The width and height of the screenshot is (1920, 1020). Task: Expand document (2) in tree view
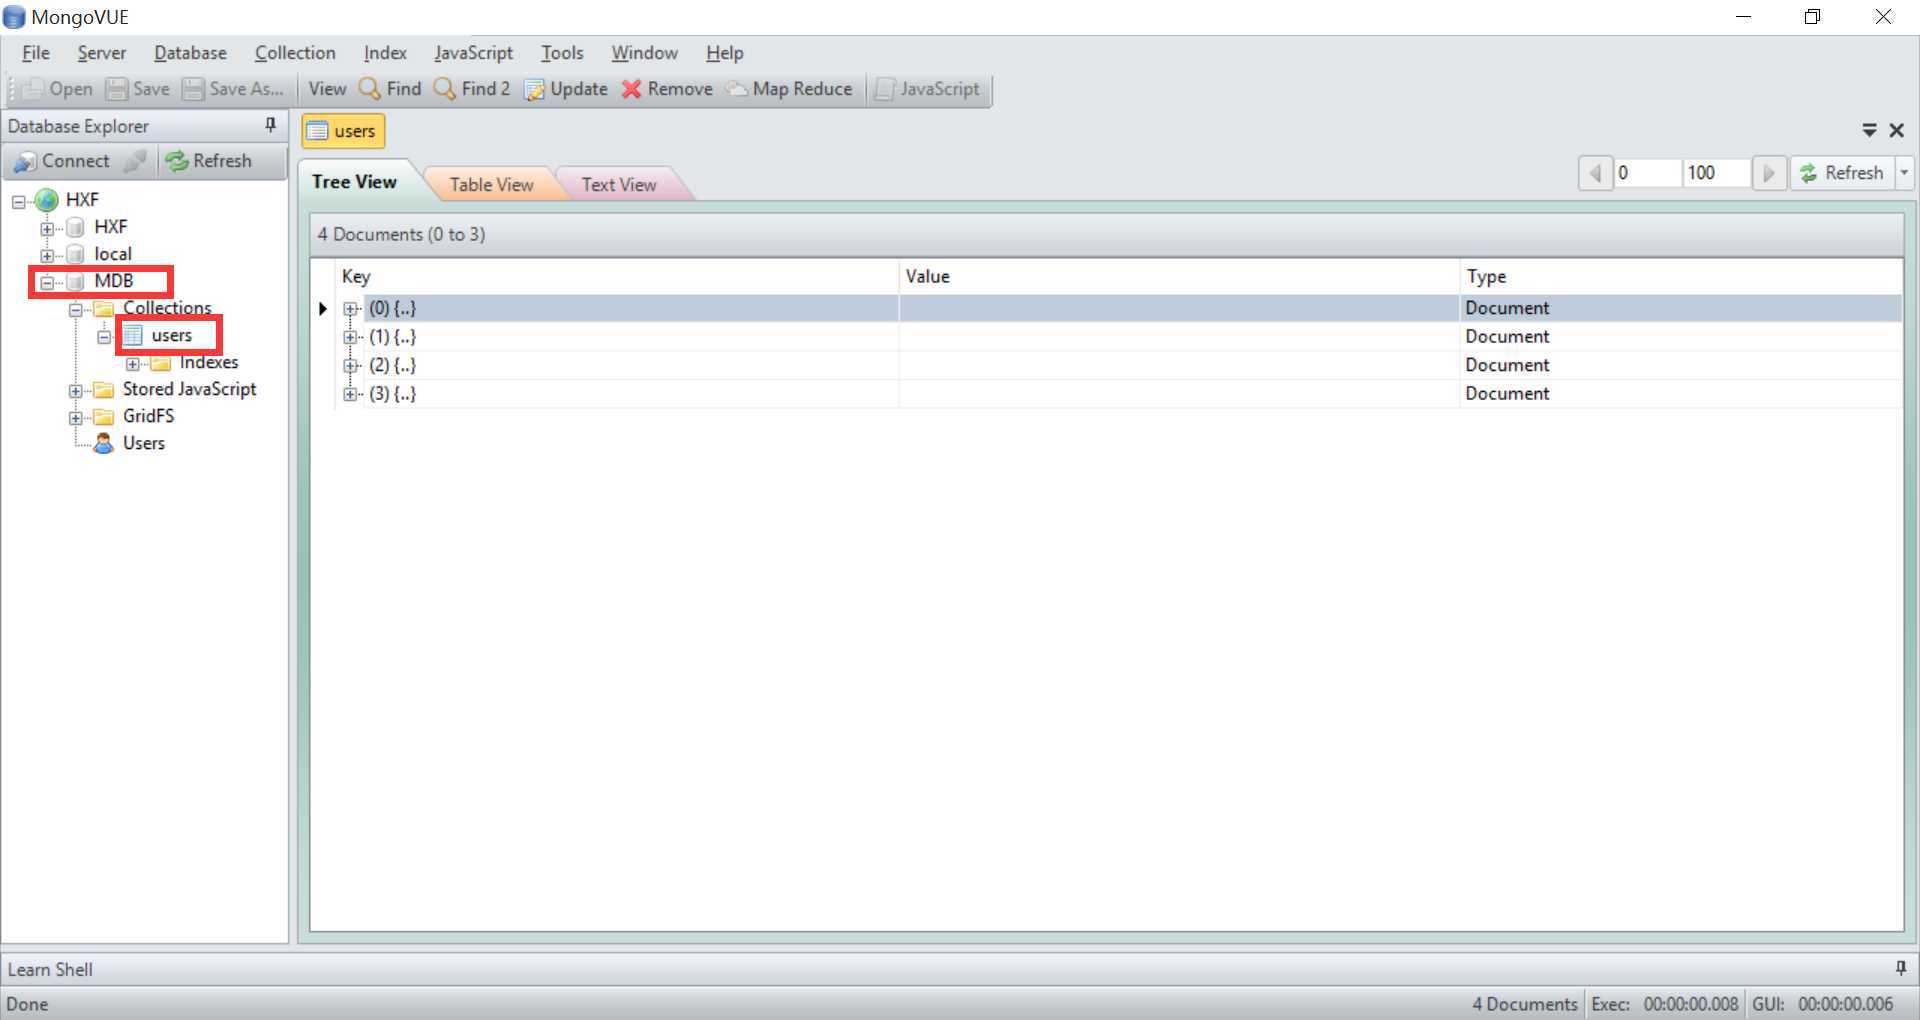(x=350, y=366)
